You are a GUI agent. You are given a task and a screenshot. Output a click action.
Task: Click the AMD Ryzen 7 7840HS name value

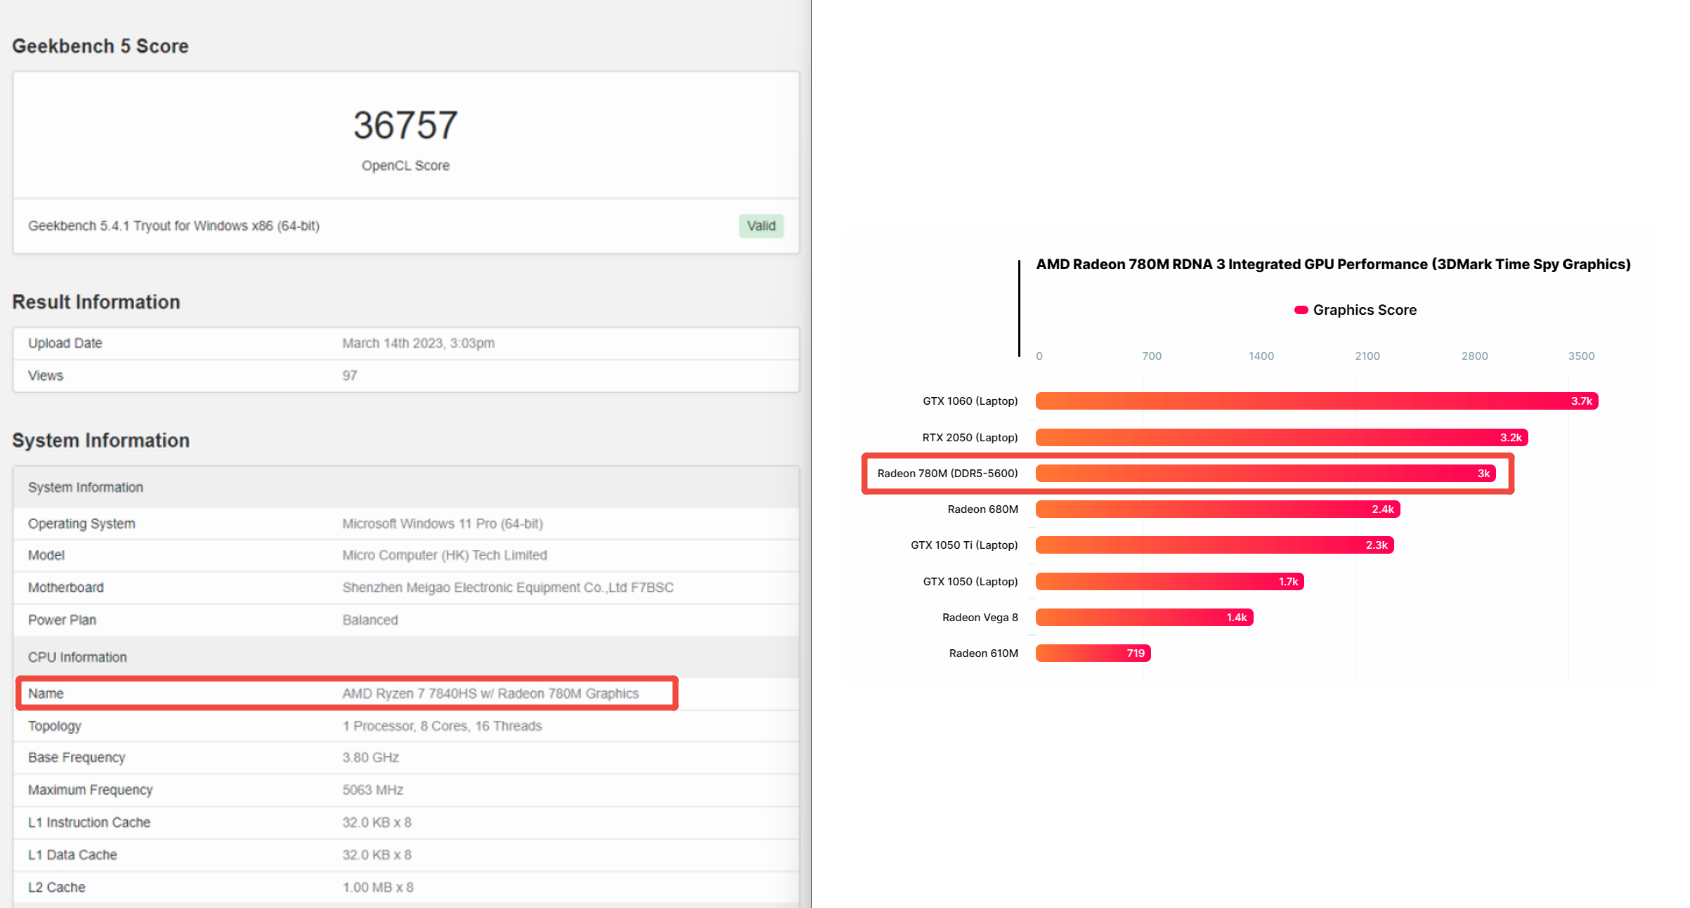pos(490,693)
